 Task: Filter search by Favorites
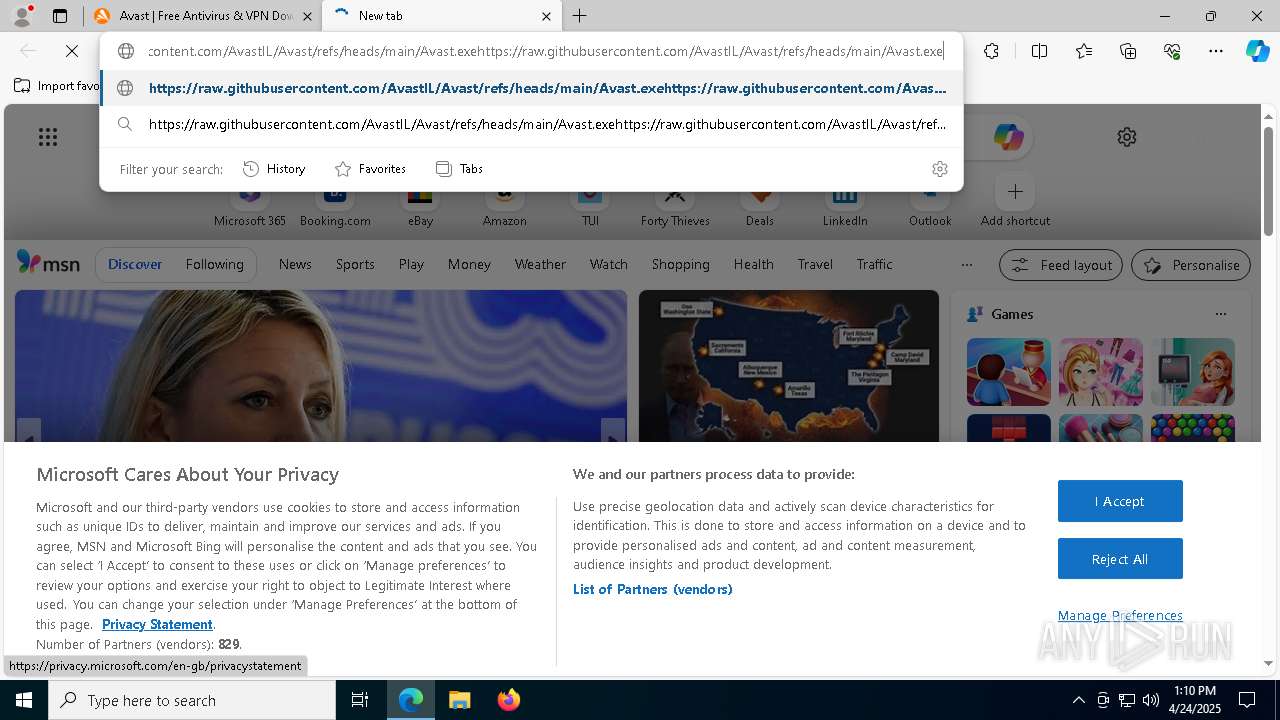370,169
